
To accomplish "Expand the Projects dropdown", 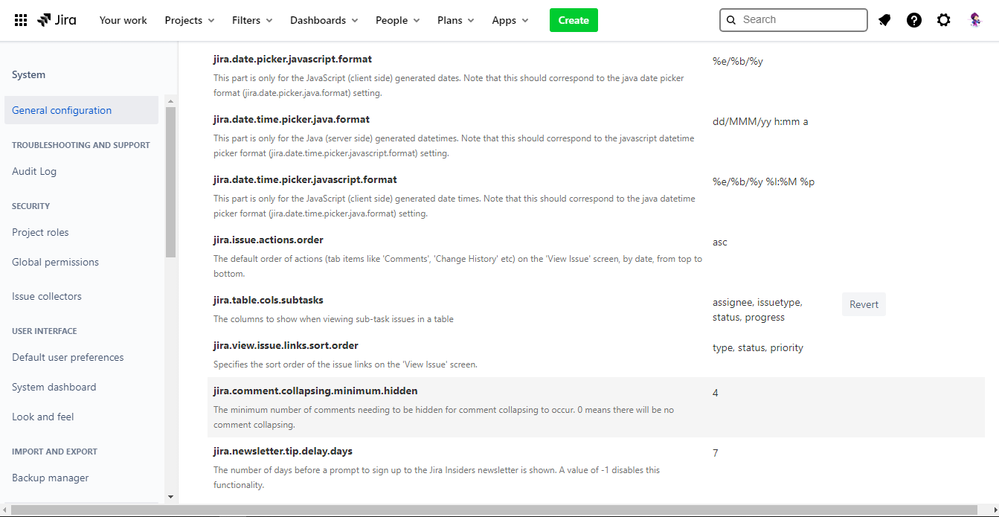I will pos(190,20).
